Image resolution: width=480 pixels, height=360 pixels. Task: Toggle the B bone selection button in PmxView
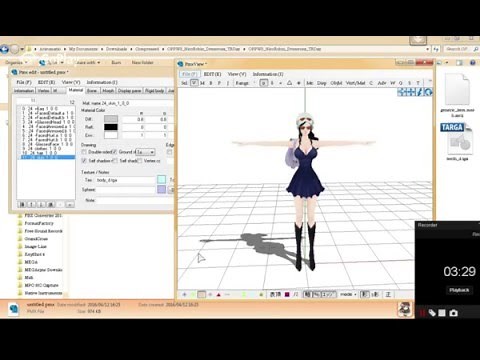click(x=211, y=83)
